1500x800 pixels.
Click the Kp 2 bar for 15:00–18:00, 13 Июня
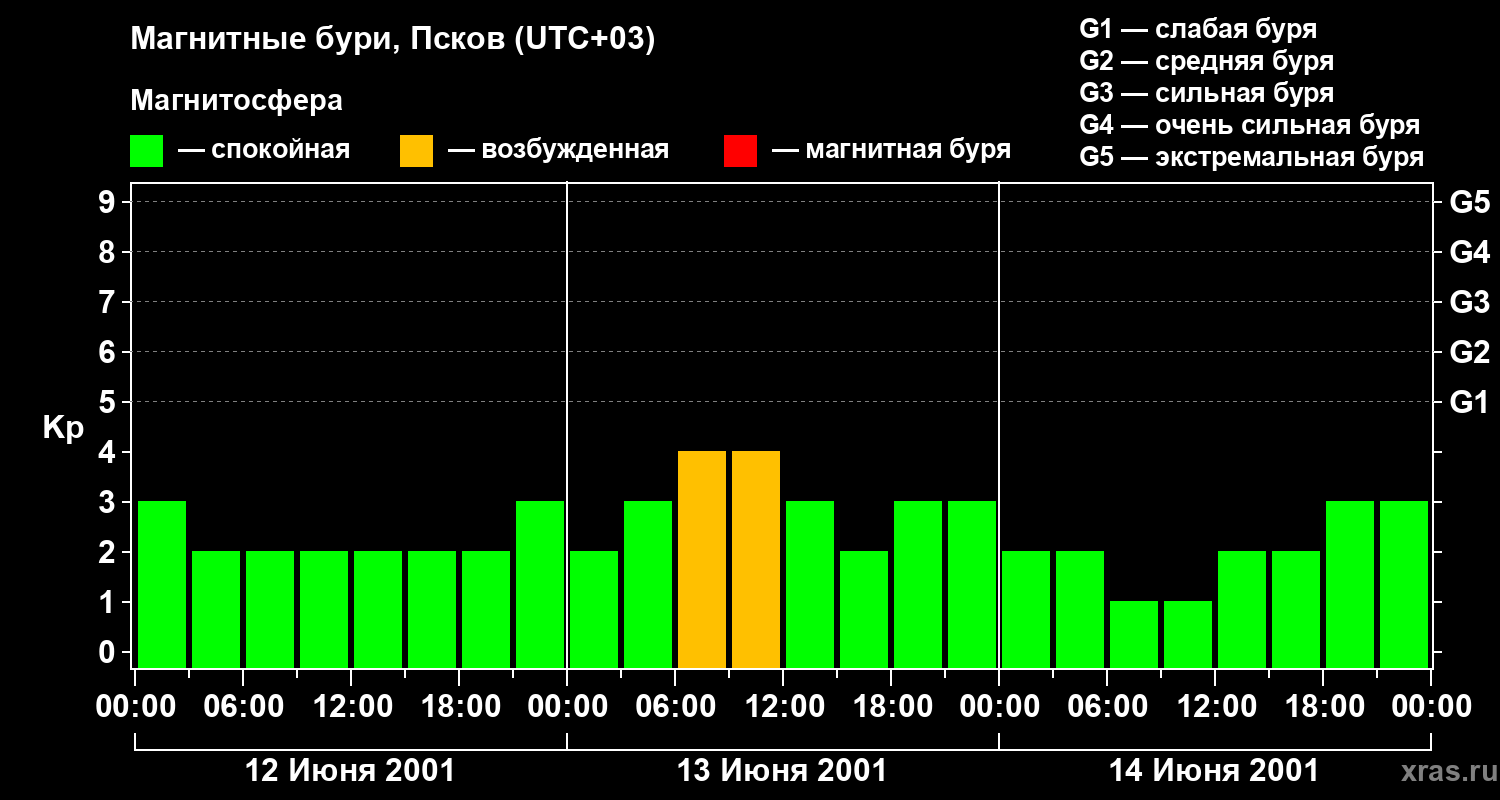pyautogui.click(x=864, y=609)
